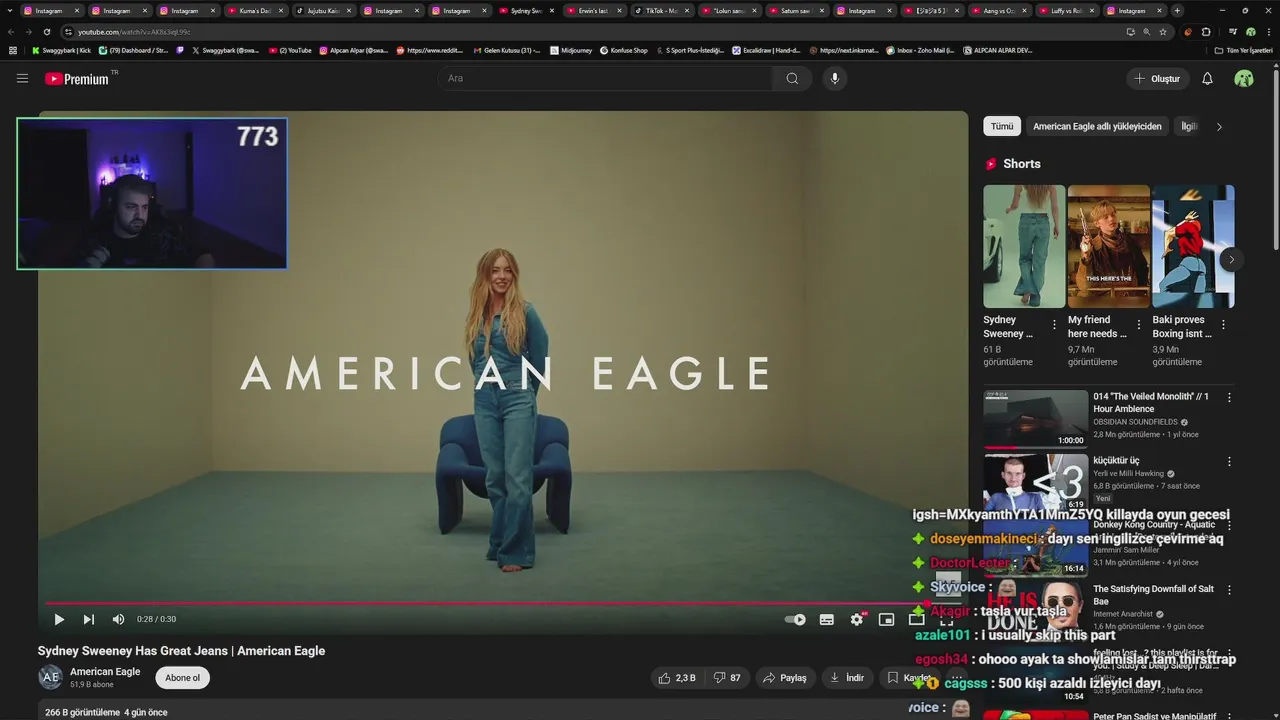Open apps grid icon in bookmarks bar
The width and height of the screenshot is (1280, 720).
point(13,50)
